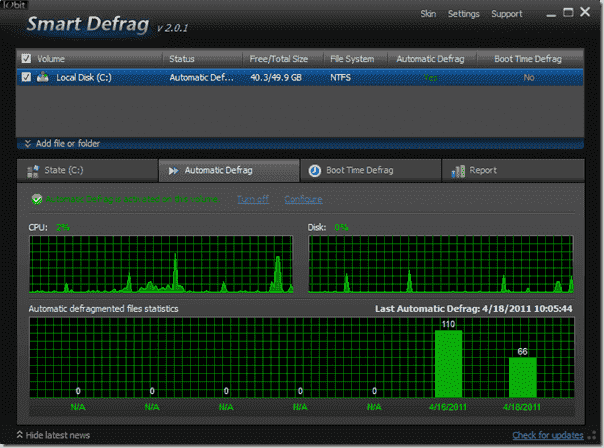Screen dimensions: 604x448
Task: Click 'Automatic defragmented files statistics' label
Action: [x=103, y=309]
